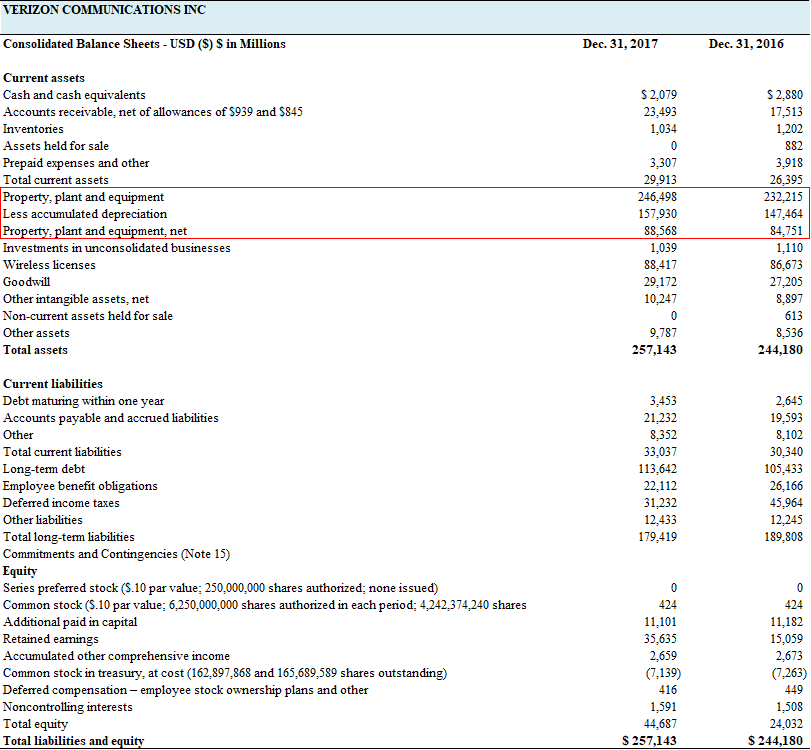Click the 'Noncontrolling interests' row label

click(x=68, y=708)
